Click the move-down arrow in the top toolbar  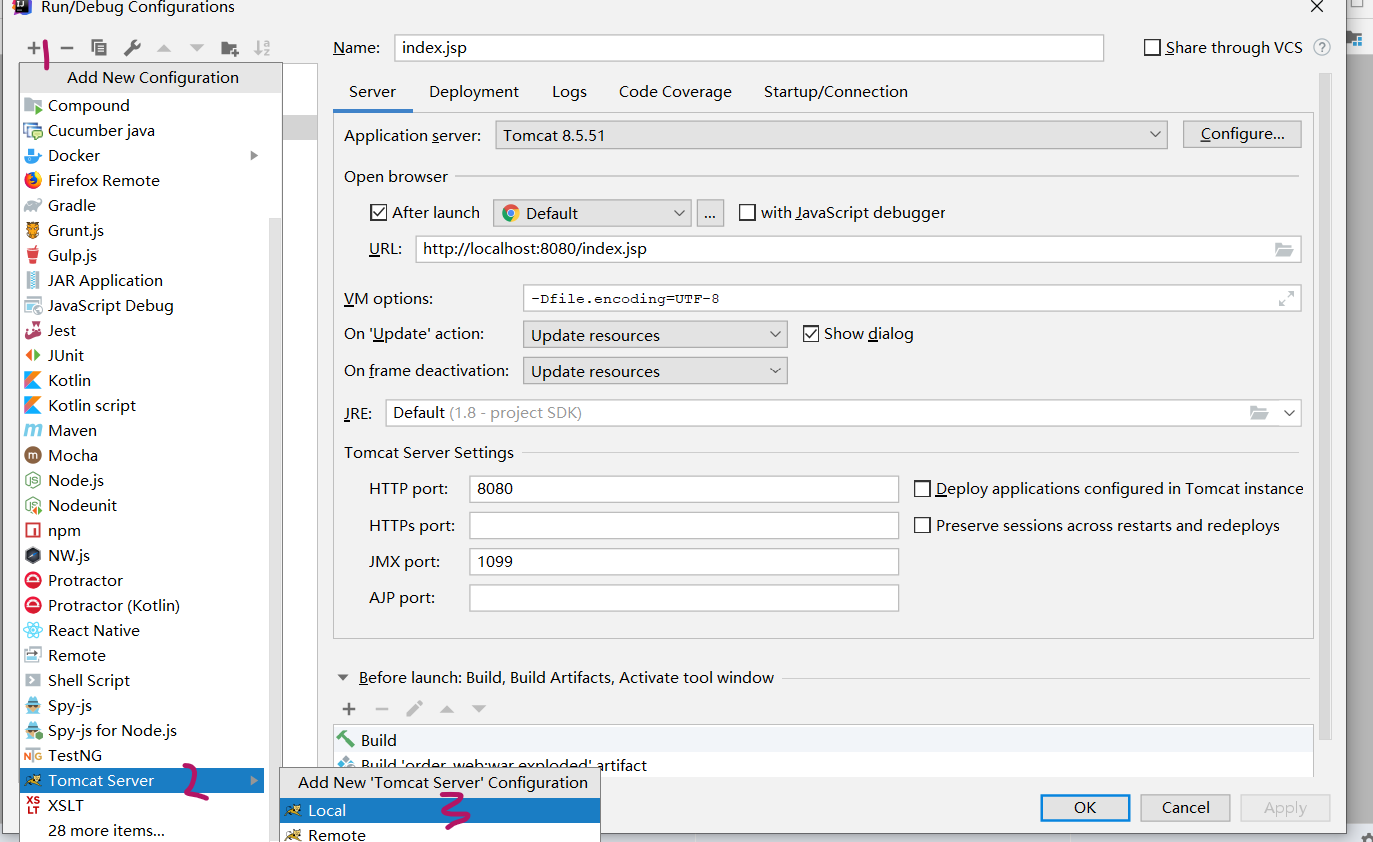(197, 47)
